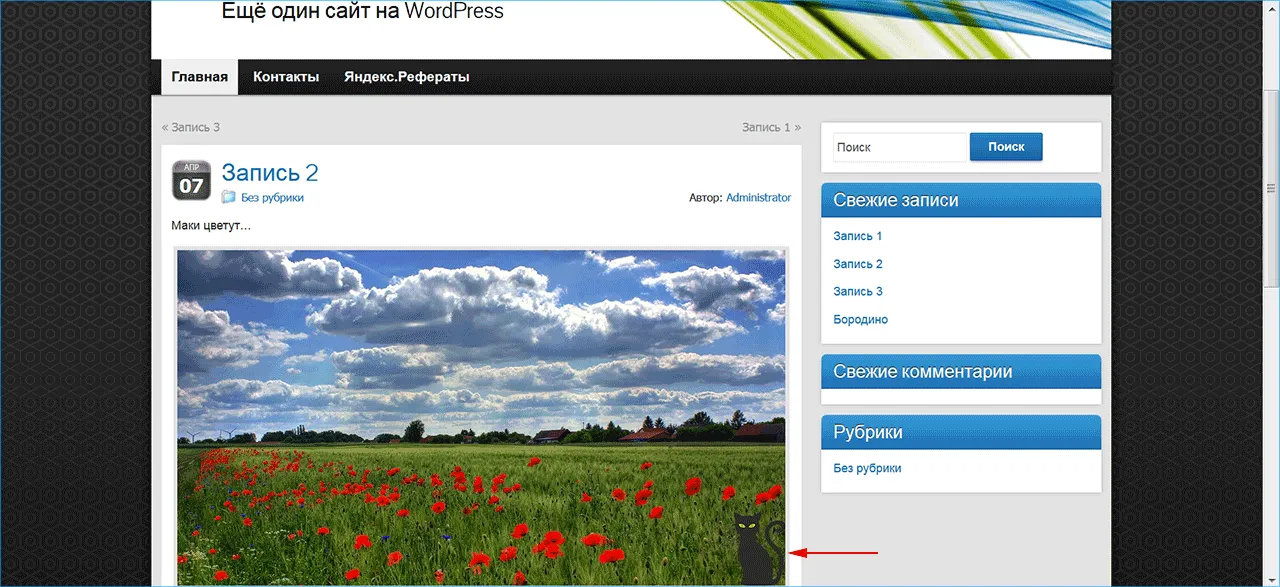Viewport: 1280px width, 587px height.
Task: Go to next post Запись 1 »
Action: click(x=771, y=127)
